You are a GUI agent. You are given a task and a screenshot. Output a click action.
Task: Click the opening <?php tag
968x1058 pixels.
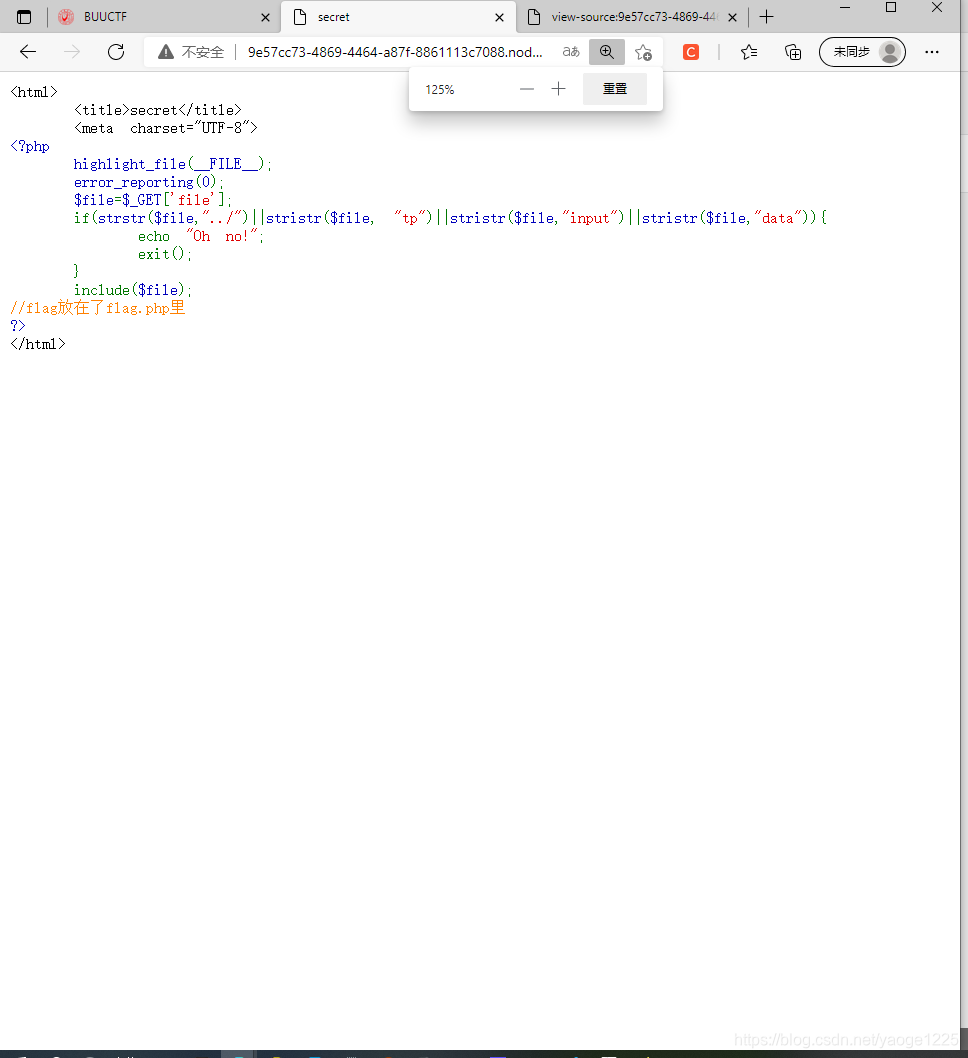(30, 146)
